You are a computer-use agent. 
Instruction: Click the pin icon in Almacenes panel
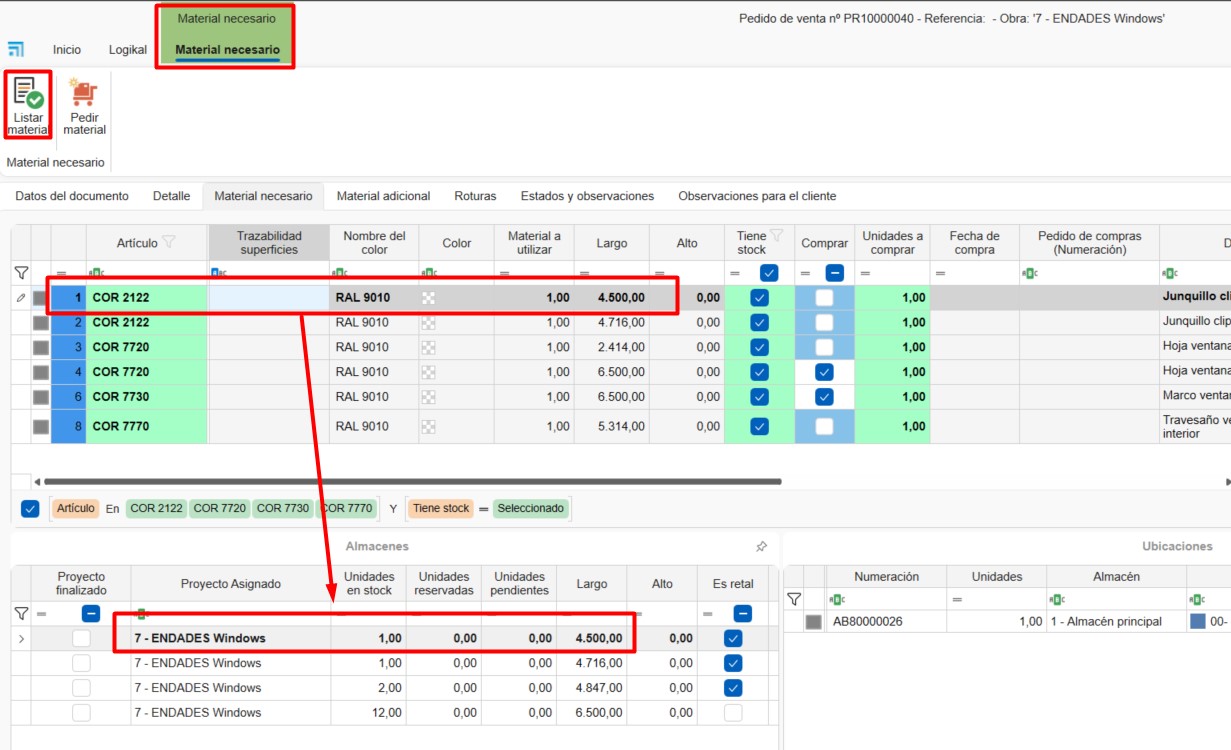761,547
